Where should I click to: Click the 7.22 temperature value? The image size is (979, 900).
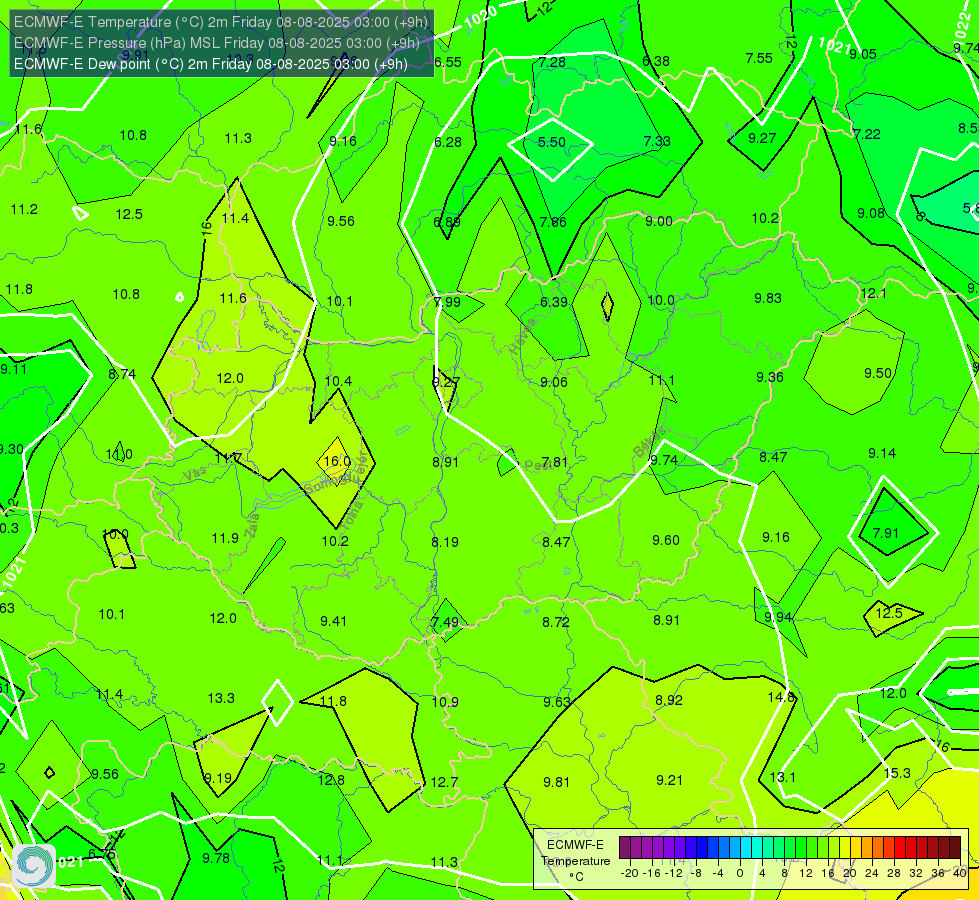(x=867, y=134)
